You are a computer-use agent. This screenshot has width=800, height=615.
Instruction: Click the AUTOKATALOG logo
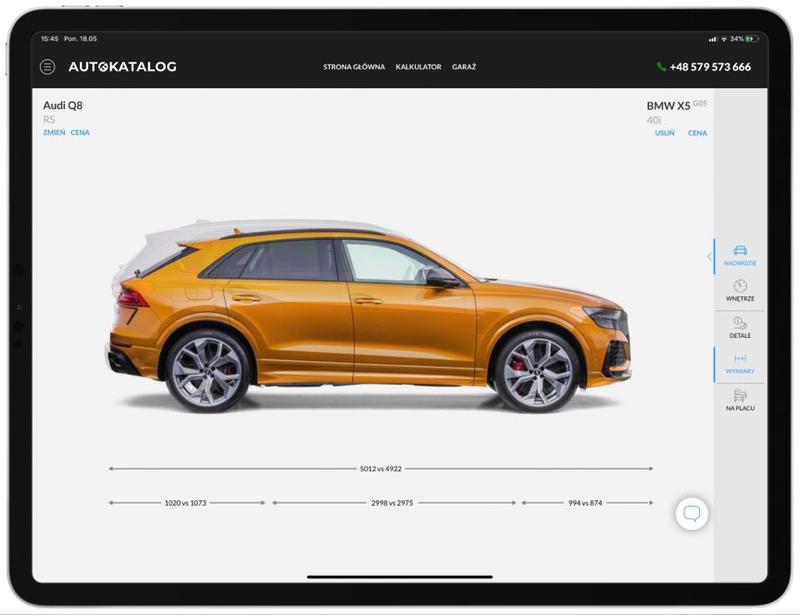pos(122,66)
